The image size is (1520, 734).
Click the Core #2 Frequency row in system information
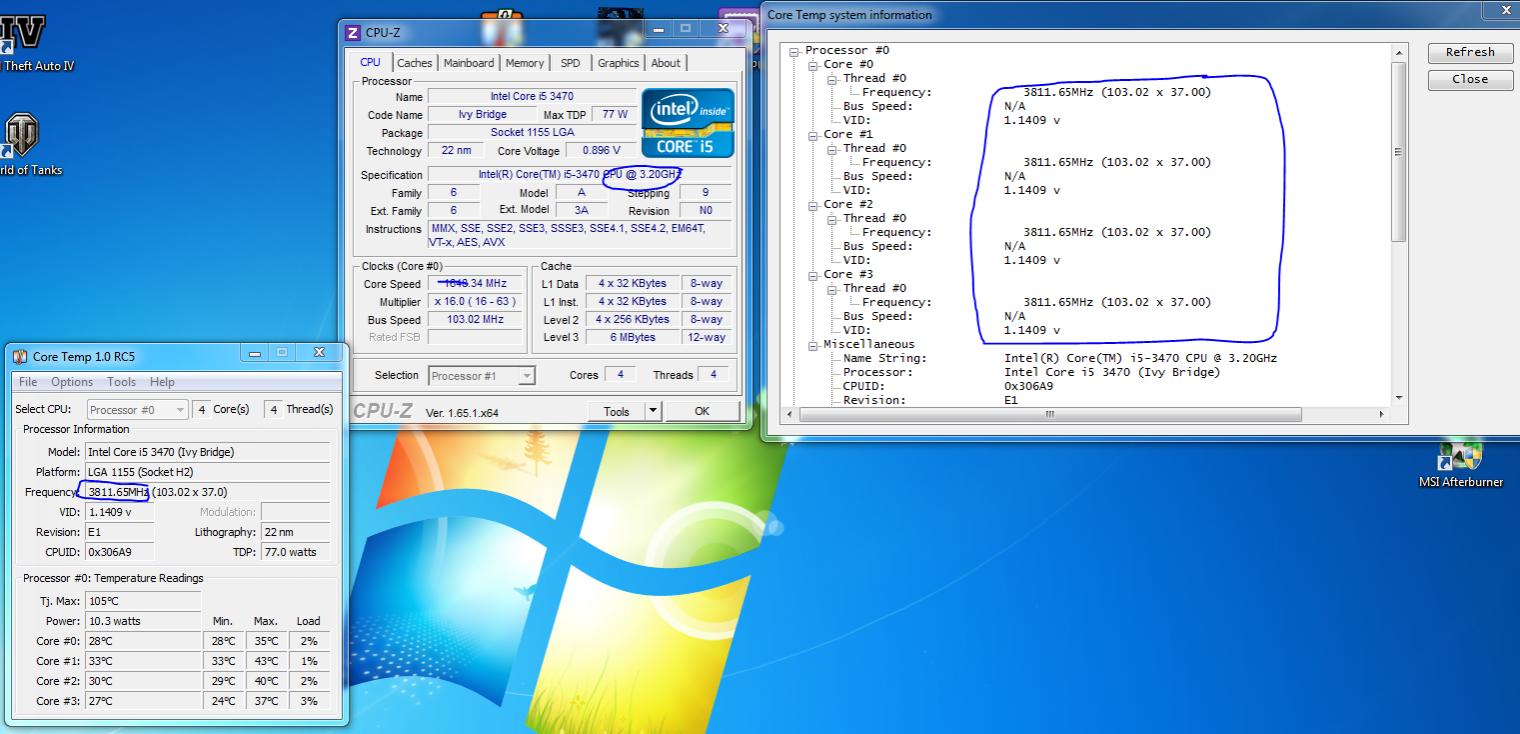tap(1036, 232)
